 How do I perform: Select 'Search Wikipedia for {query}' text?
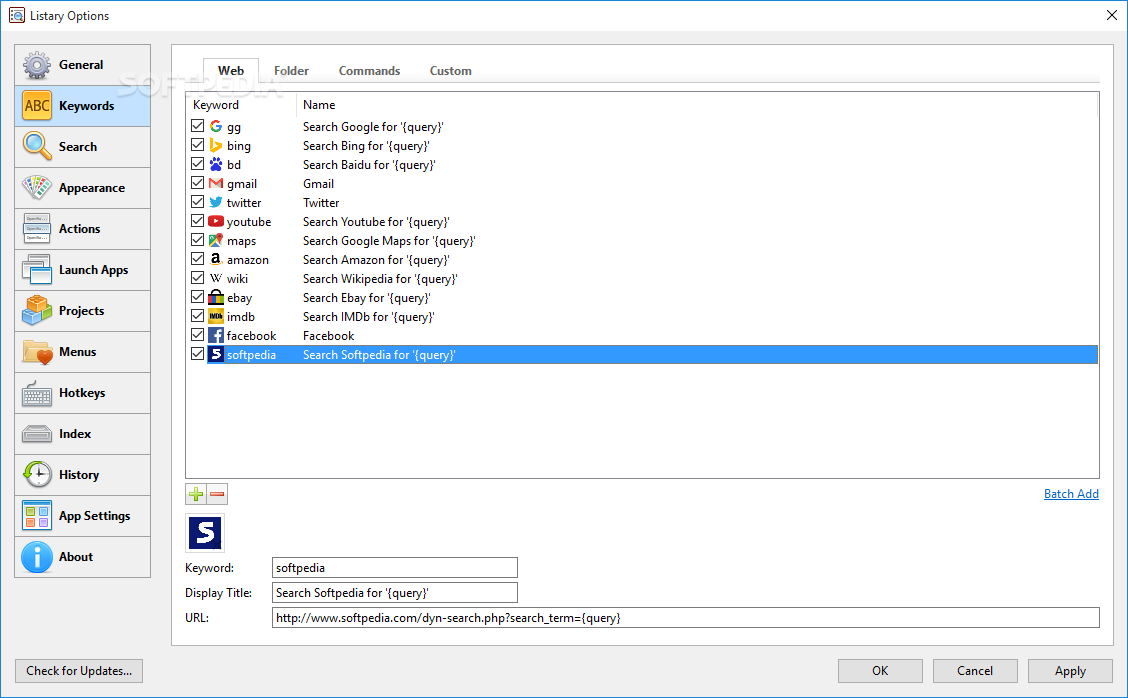tap(380, 278)
